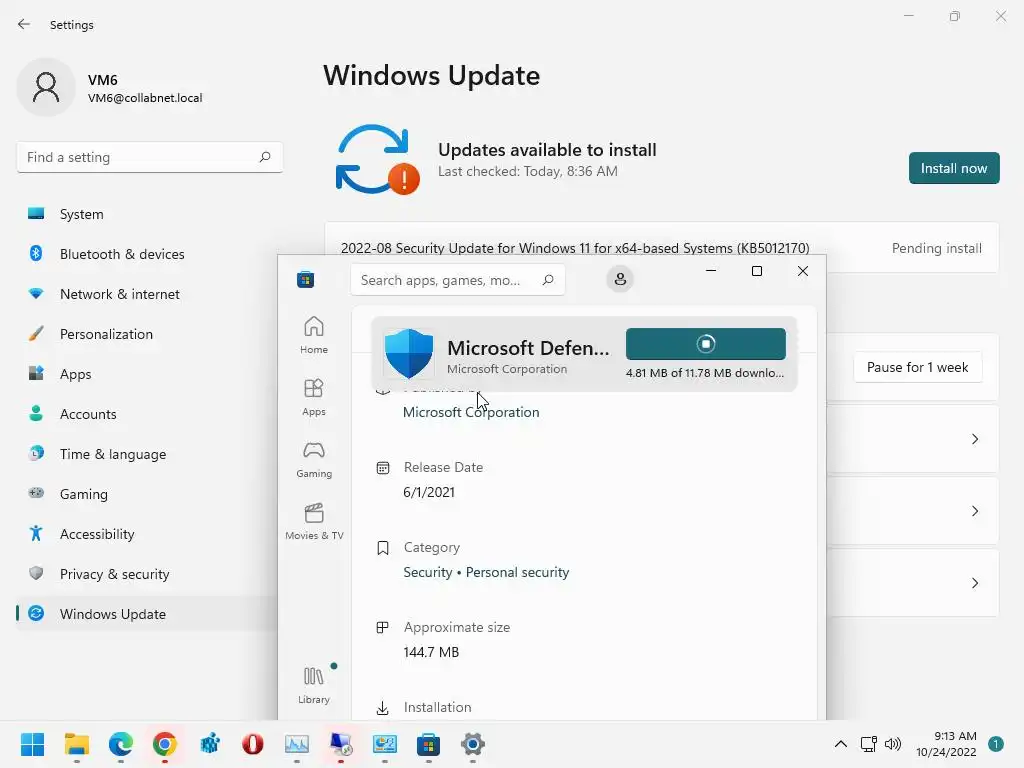Image resolution: width=1024 pixels, height=768 pixels.
Task: Click the Windows Update refresh status icon
Action: click(x=377, y=160)
